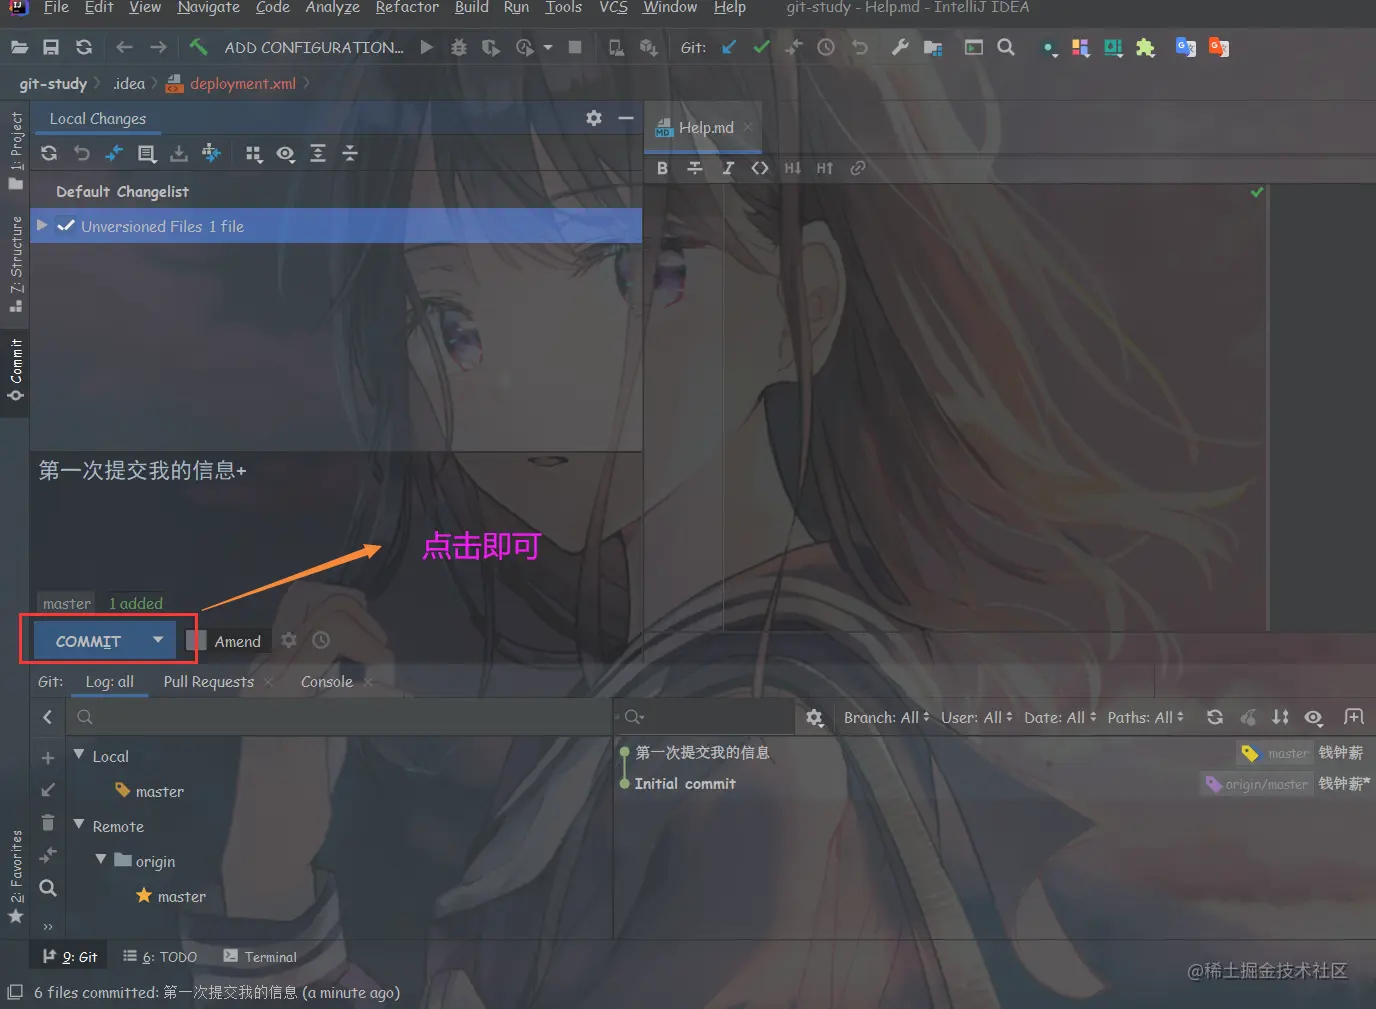Click the COMMIT button
The height and width of the screenshot is (1009, 1376).
pos(88,641)
